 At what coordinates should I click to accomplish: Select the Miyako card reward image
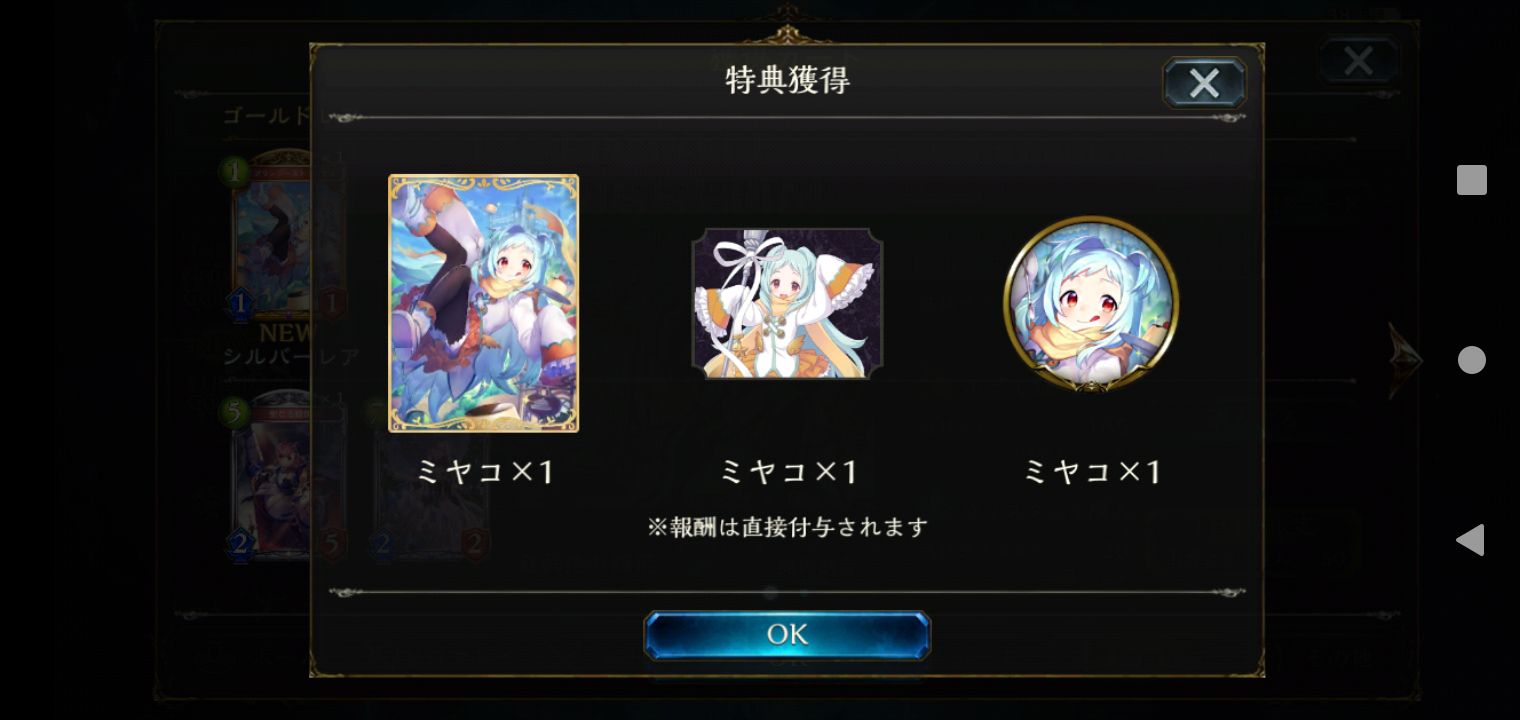click(x=483, y=303)
